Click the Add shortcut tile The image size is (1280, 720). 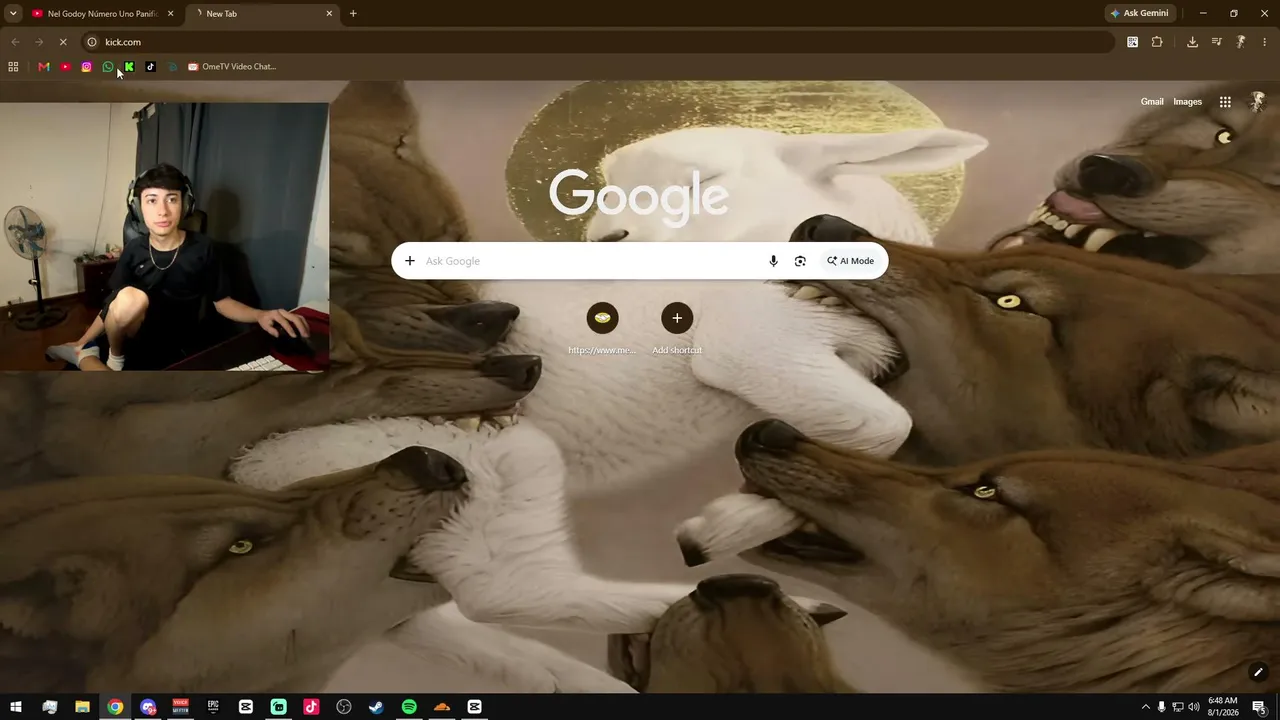[x=677, y=330]
